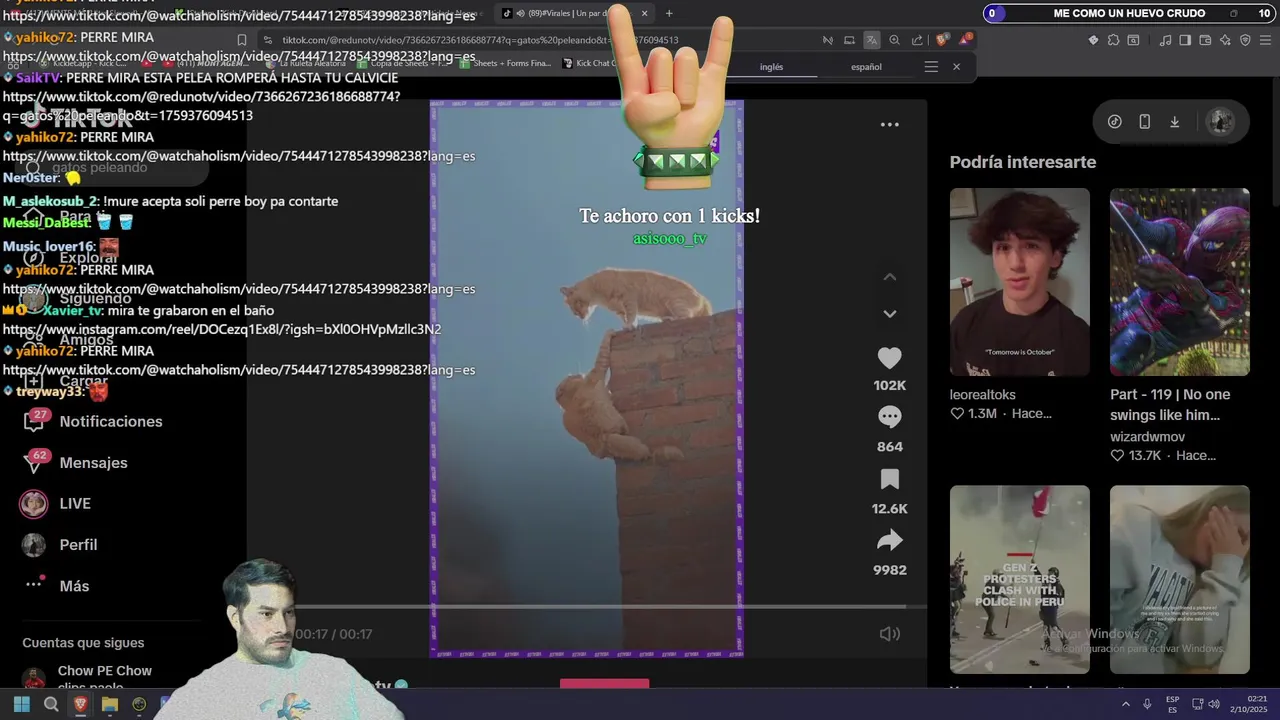1280x720 pixels.
Task: Open translate popup options menu
Action: (x=931, y=67)
